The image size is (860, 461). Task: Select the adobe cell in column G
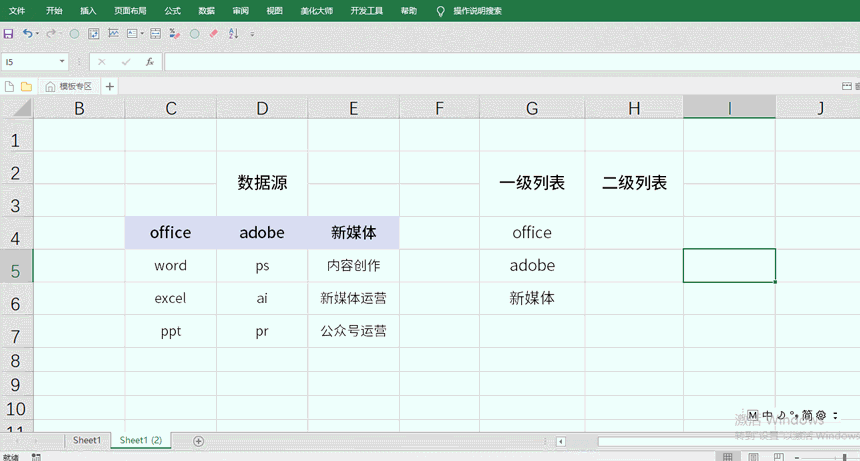click(x=532, y=266)
